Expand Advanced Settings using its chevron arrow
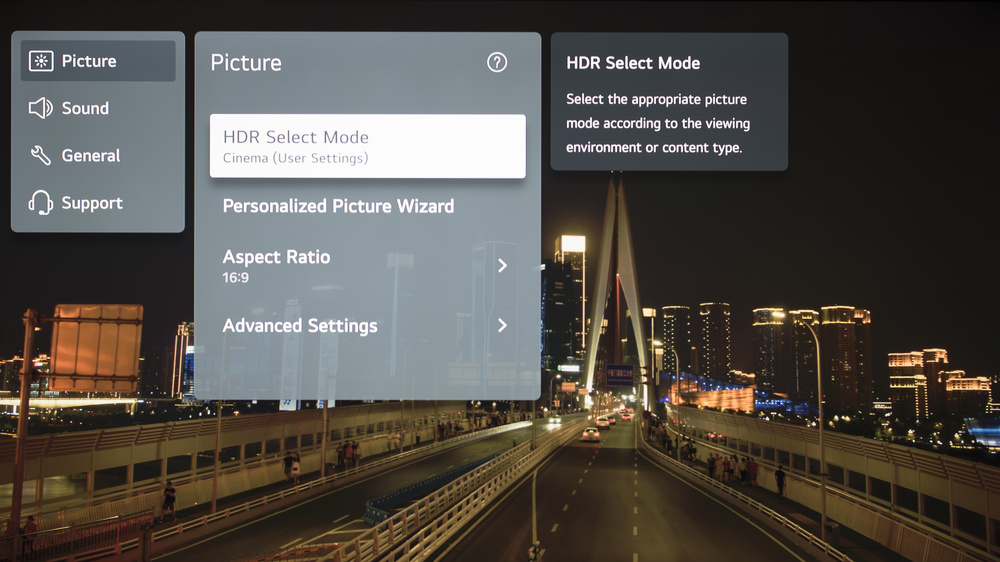Image resolution: width=1000 pixels, height=562 pixels. pyautogui.click(x=502, y=326)
